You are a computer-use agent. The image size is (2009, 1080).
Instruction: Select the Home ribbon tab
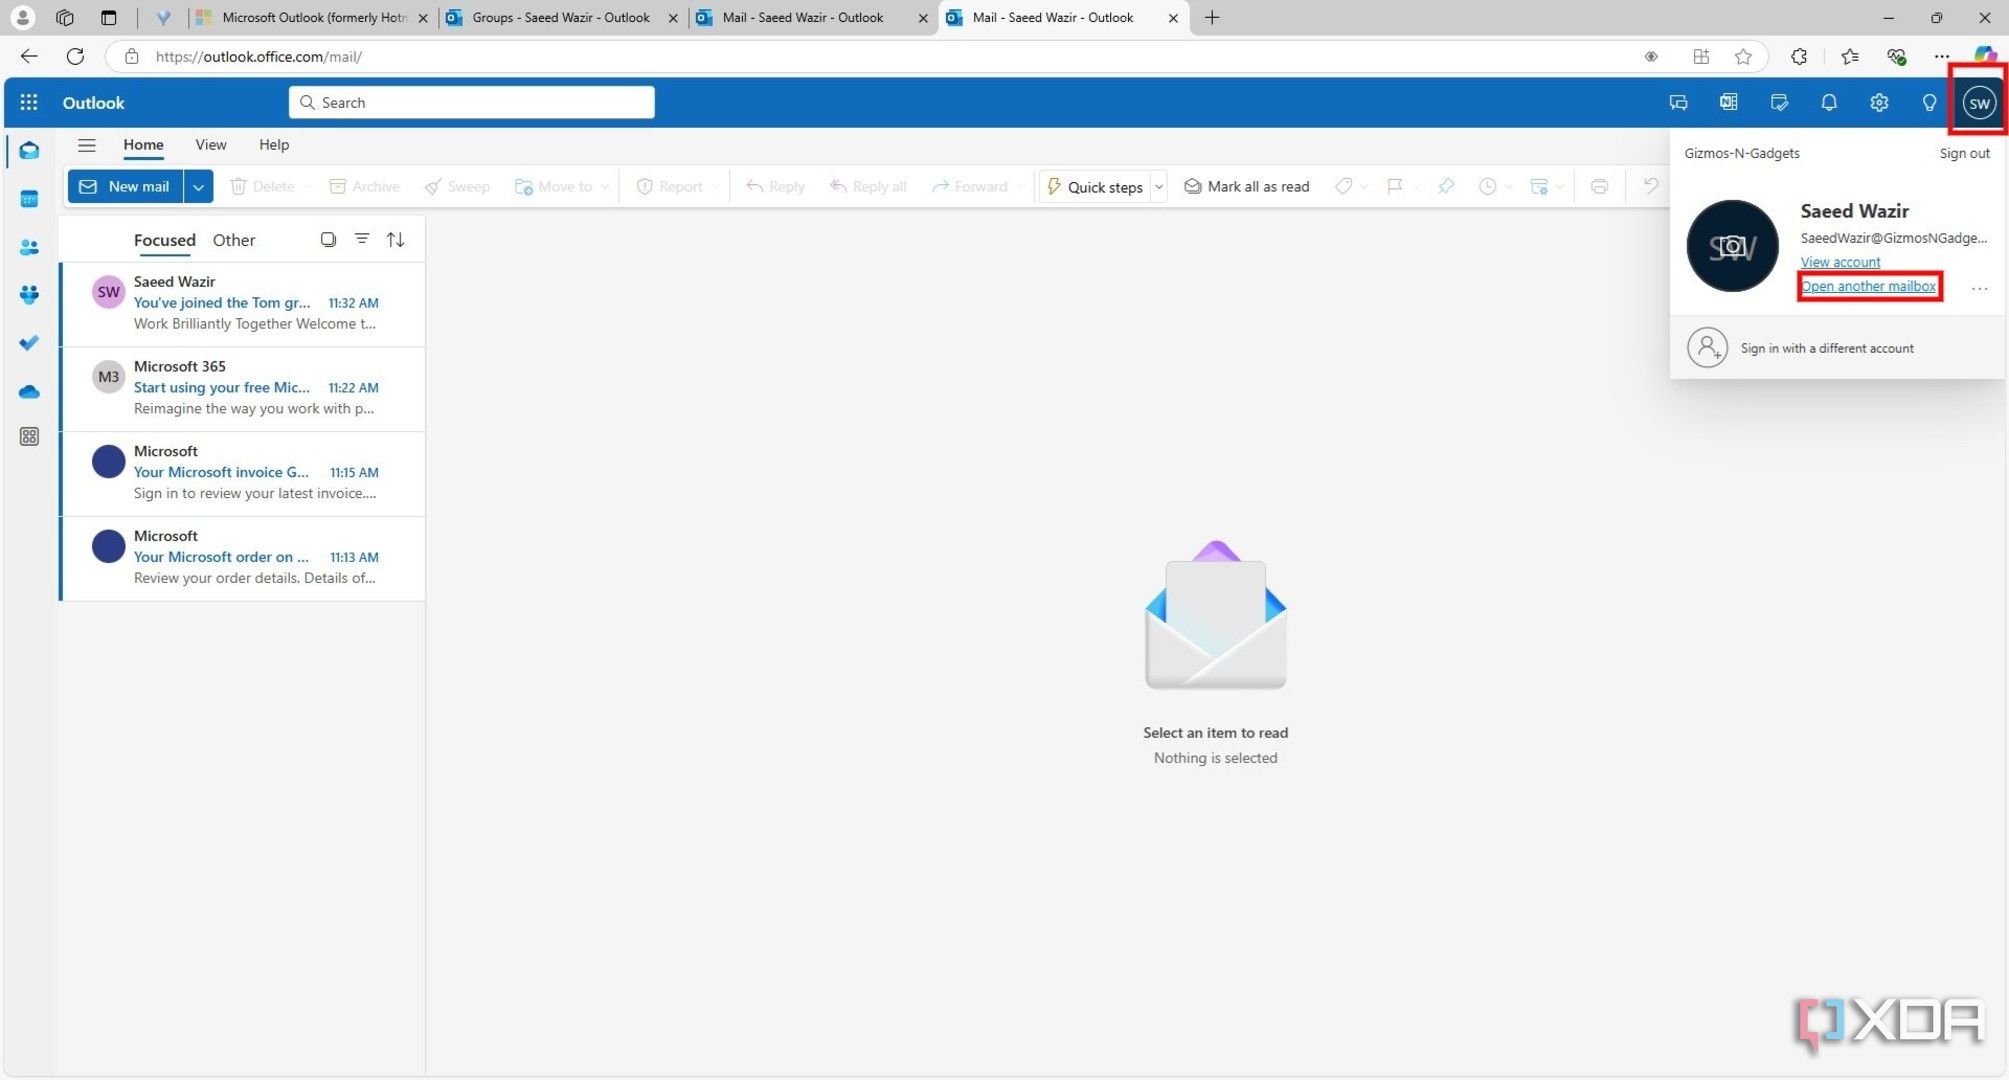142,145
